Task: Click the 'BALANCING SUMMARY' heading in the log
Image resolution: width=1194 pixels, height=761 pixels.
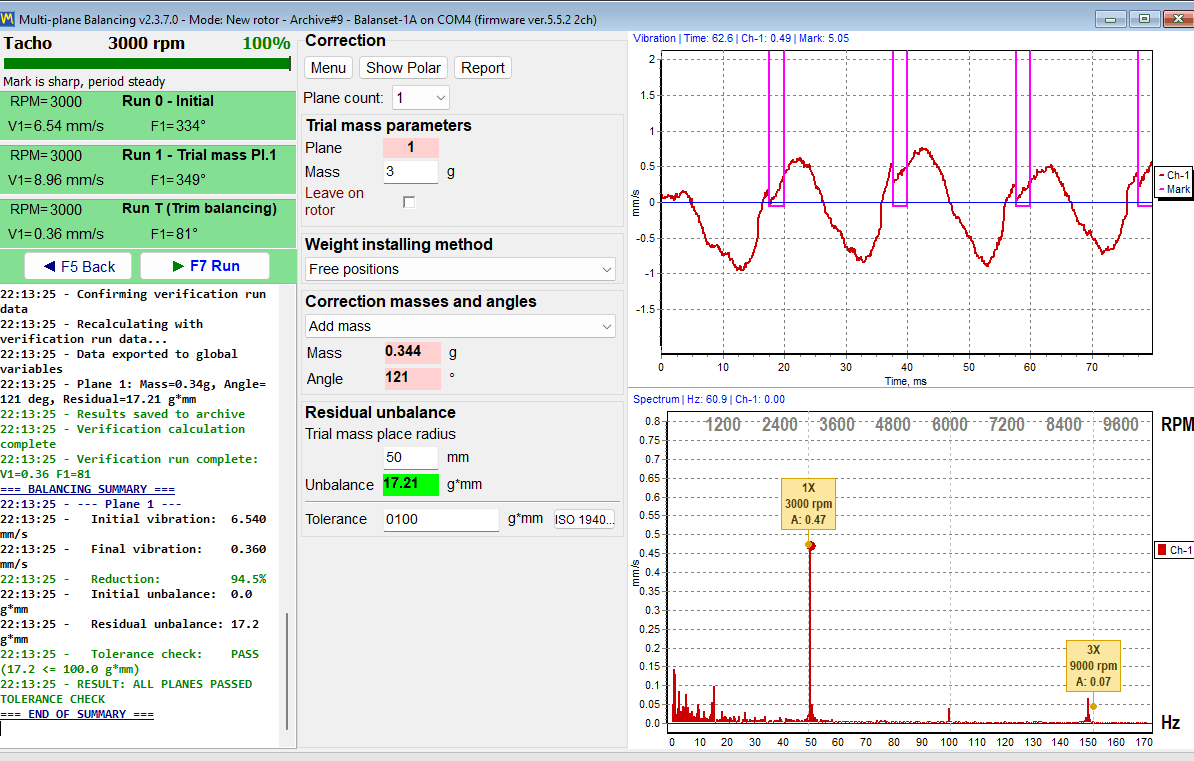Action: click(x=88, y=489)
